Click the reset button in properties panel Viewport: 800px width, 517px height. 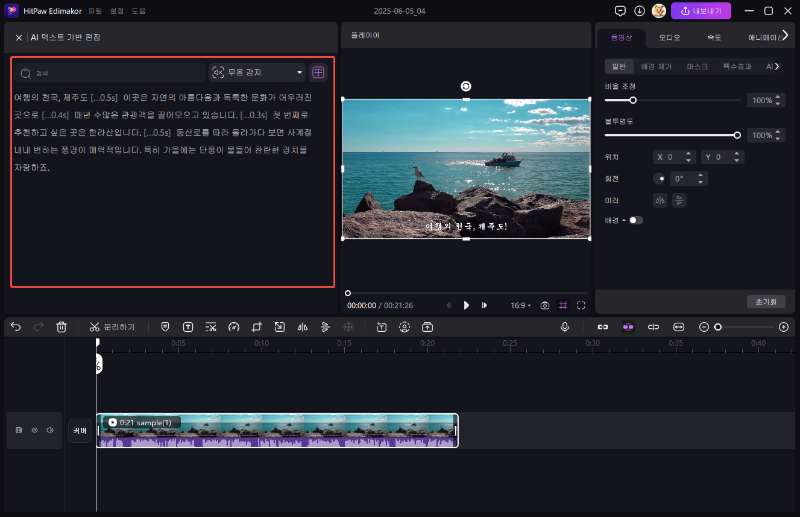(x=766, y=302)
